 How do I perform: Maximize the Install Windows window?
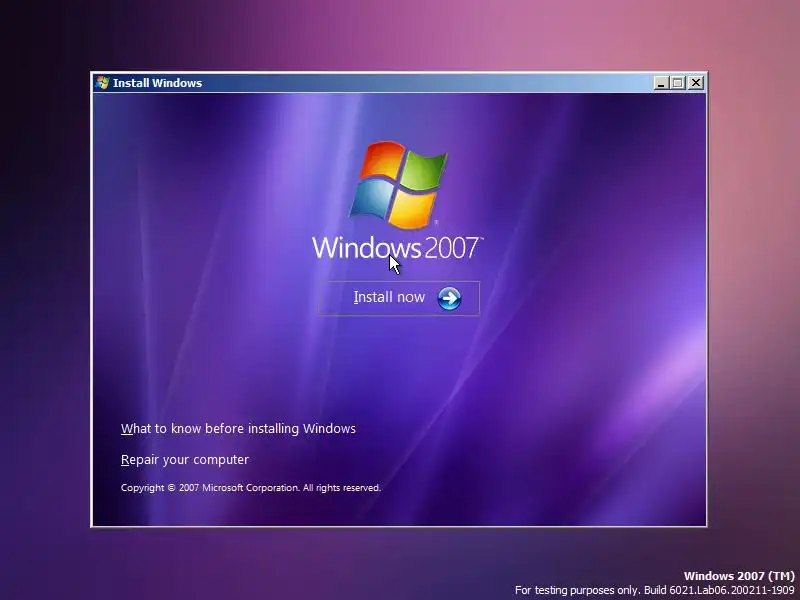point(678,83)
